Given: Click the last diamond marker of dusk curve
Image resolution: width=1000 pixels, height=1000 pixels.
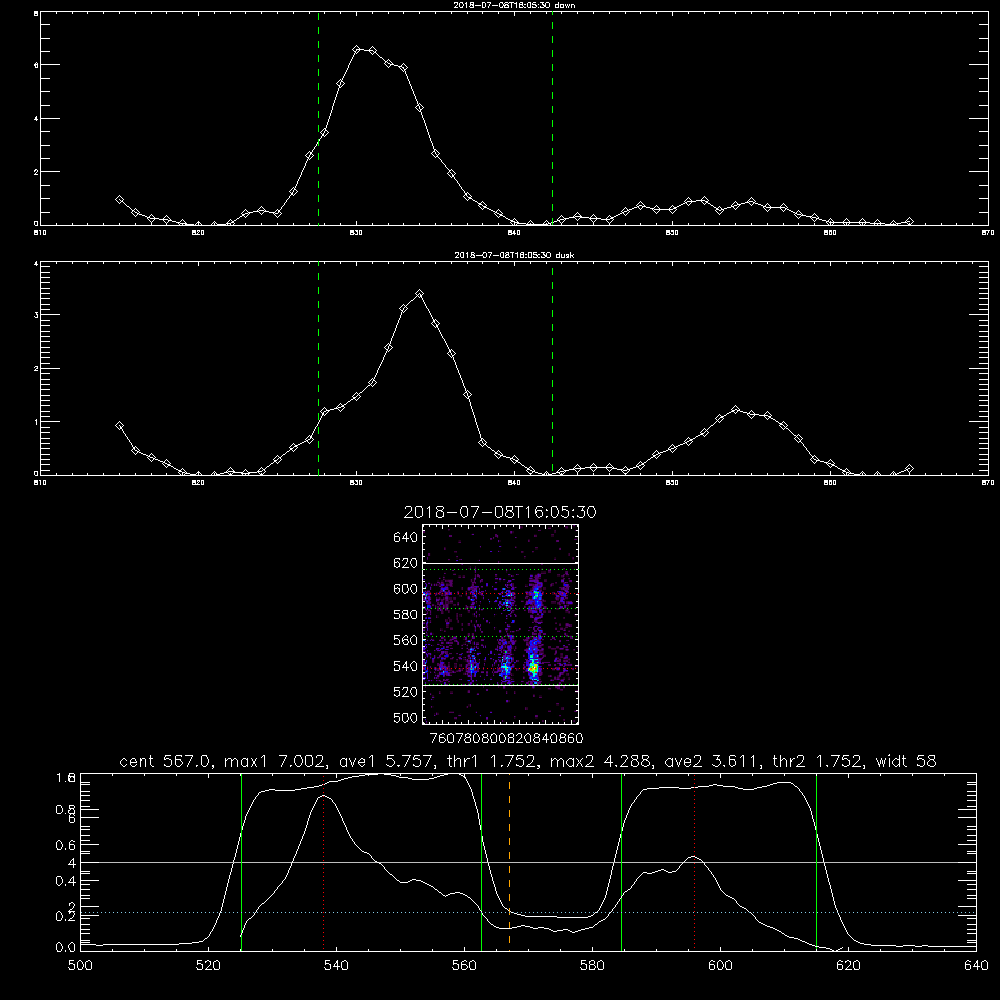Looking at the screenshot, I should coord(909,469).
